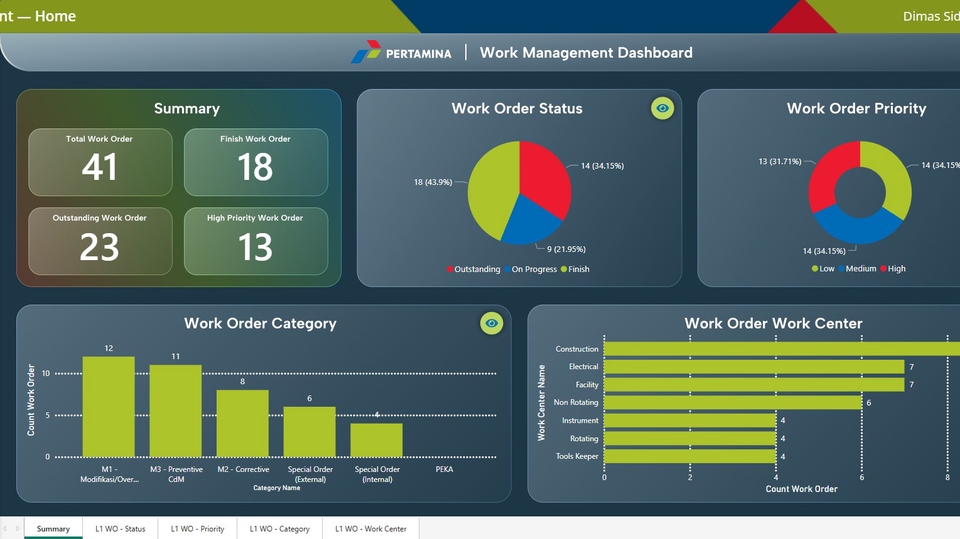Viewport: 960px width, 539px height.
Task: Click the eye icon on Work Order Category
Action: coord(491,323)
